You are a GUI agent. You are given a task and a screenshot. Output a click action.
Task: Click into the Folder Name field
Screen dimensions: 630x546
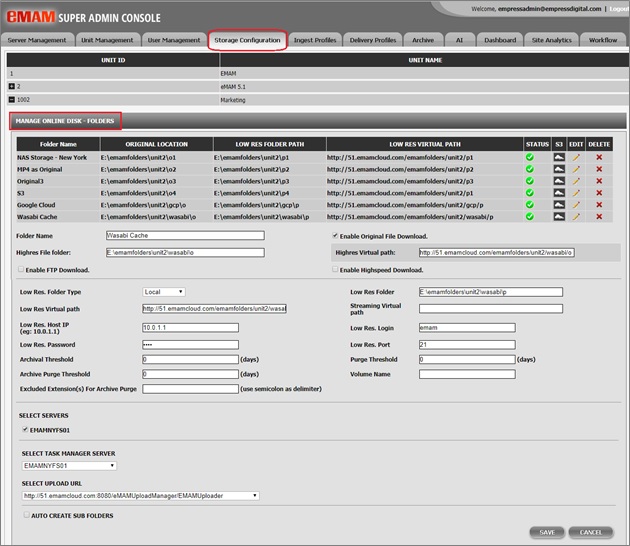point(185,235)
